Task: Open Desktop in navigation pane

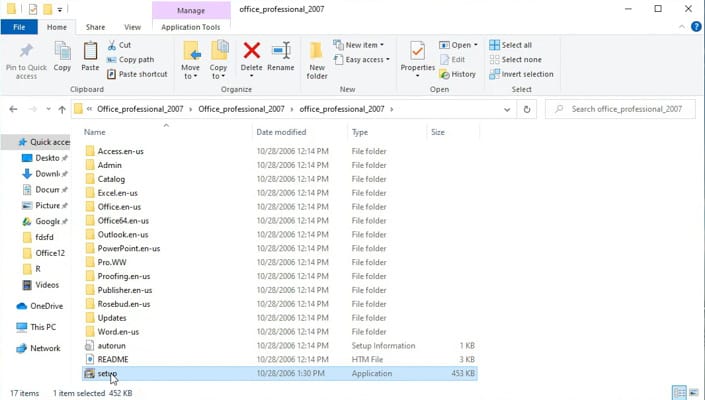Action: pos(45,158)
